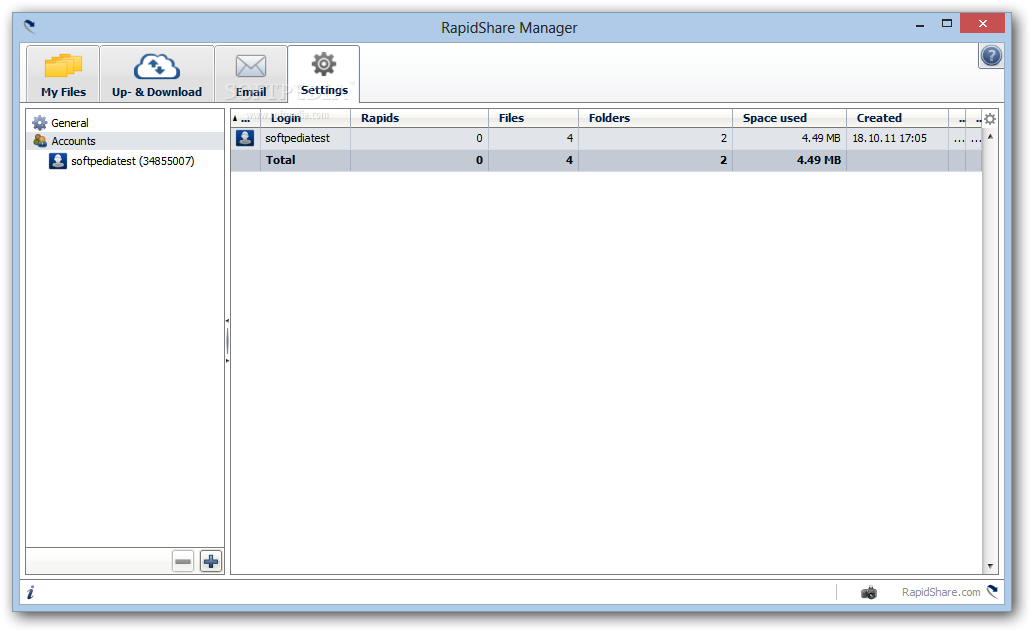Click the camera icon in status bar
Image resolution: width=1032 pixels, height=632 pixels.
point(869,592)
